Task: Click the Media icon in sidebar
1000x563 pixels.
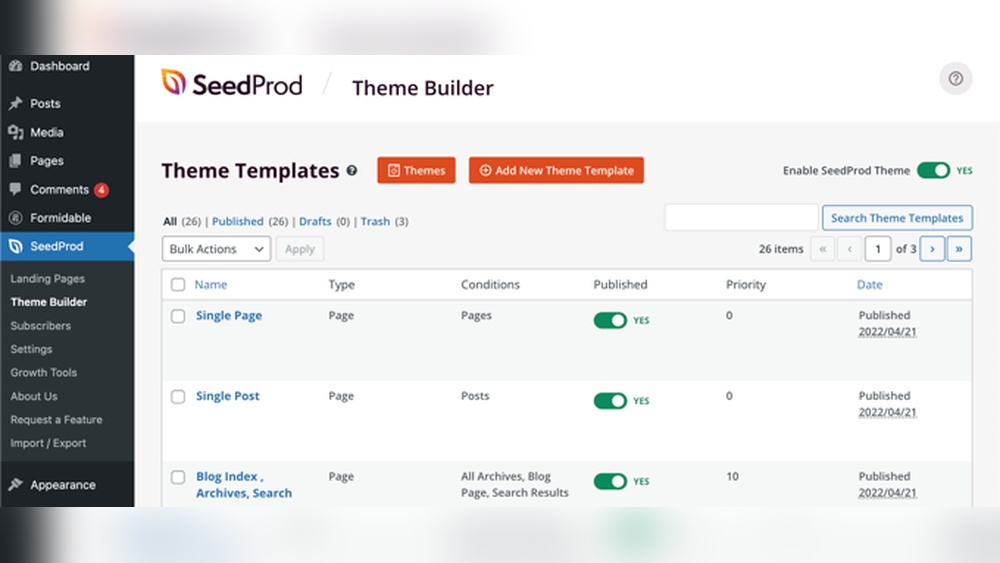Action: [16, 133]
